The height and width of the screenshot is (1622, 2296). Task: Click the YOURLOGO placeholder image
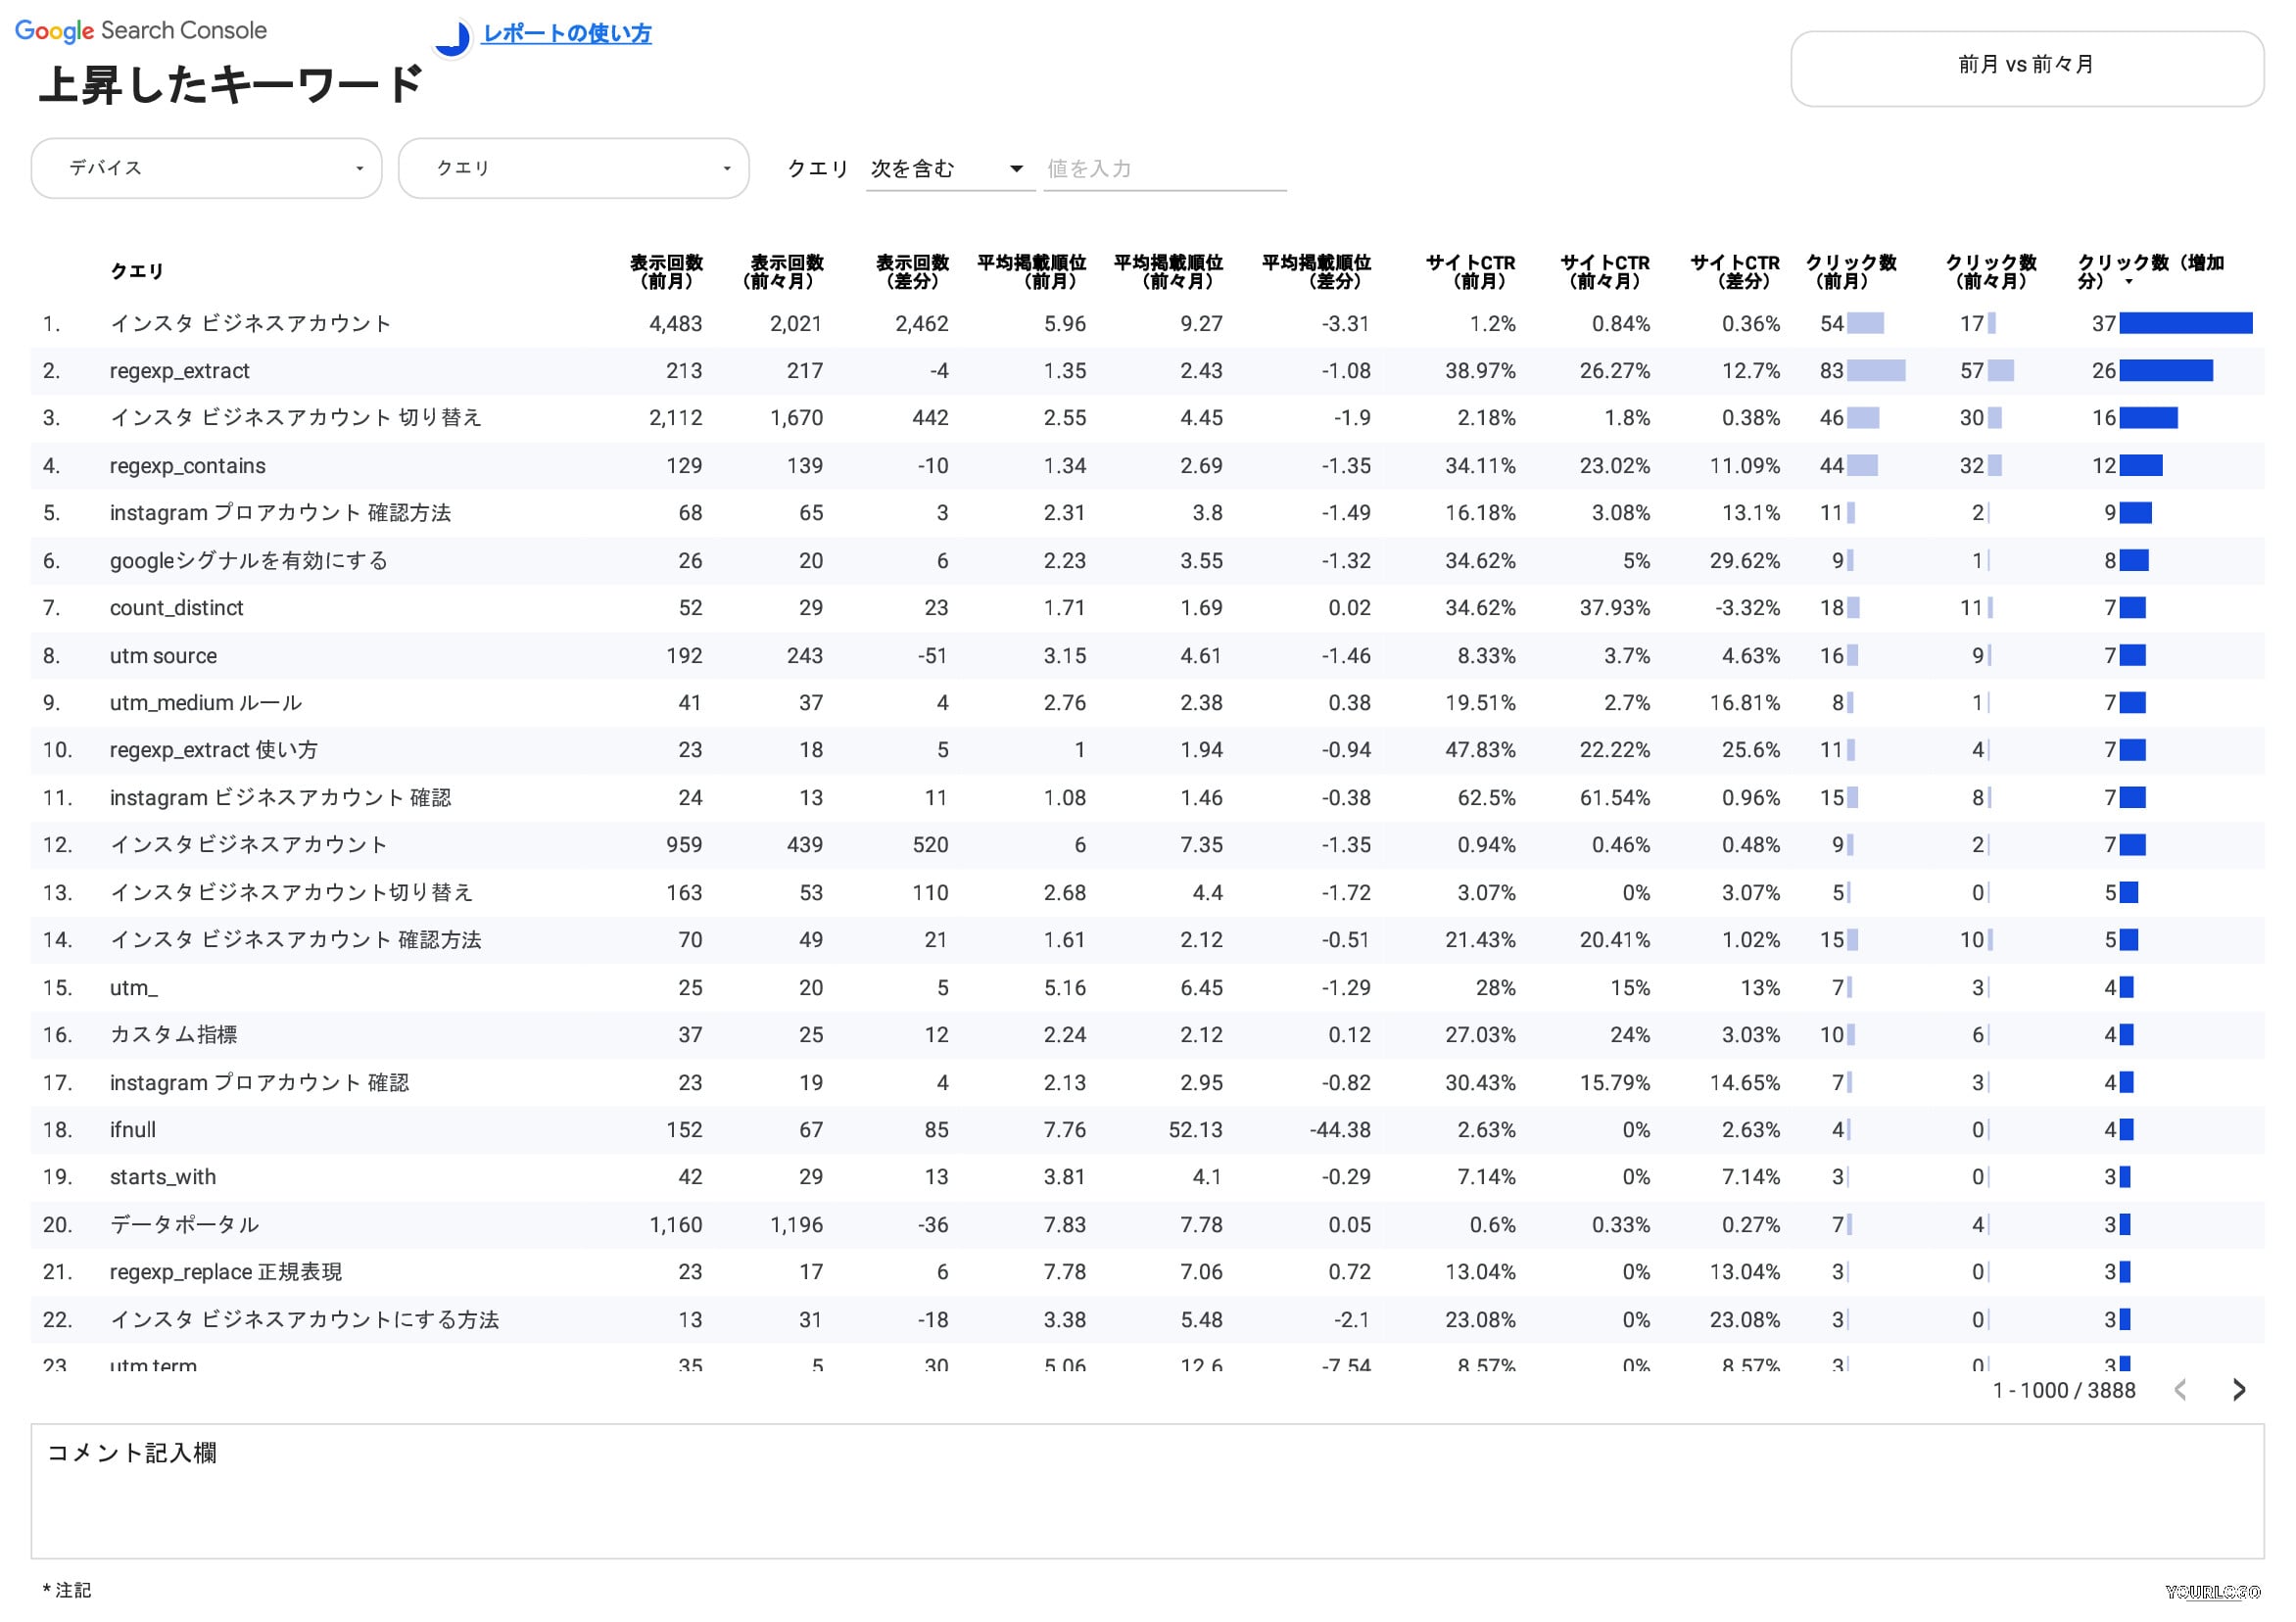click(2213, 1591)
